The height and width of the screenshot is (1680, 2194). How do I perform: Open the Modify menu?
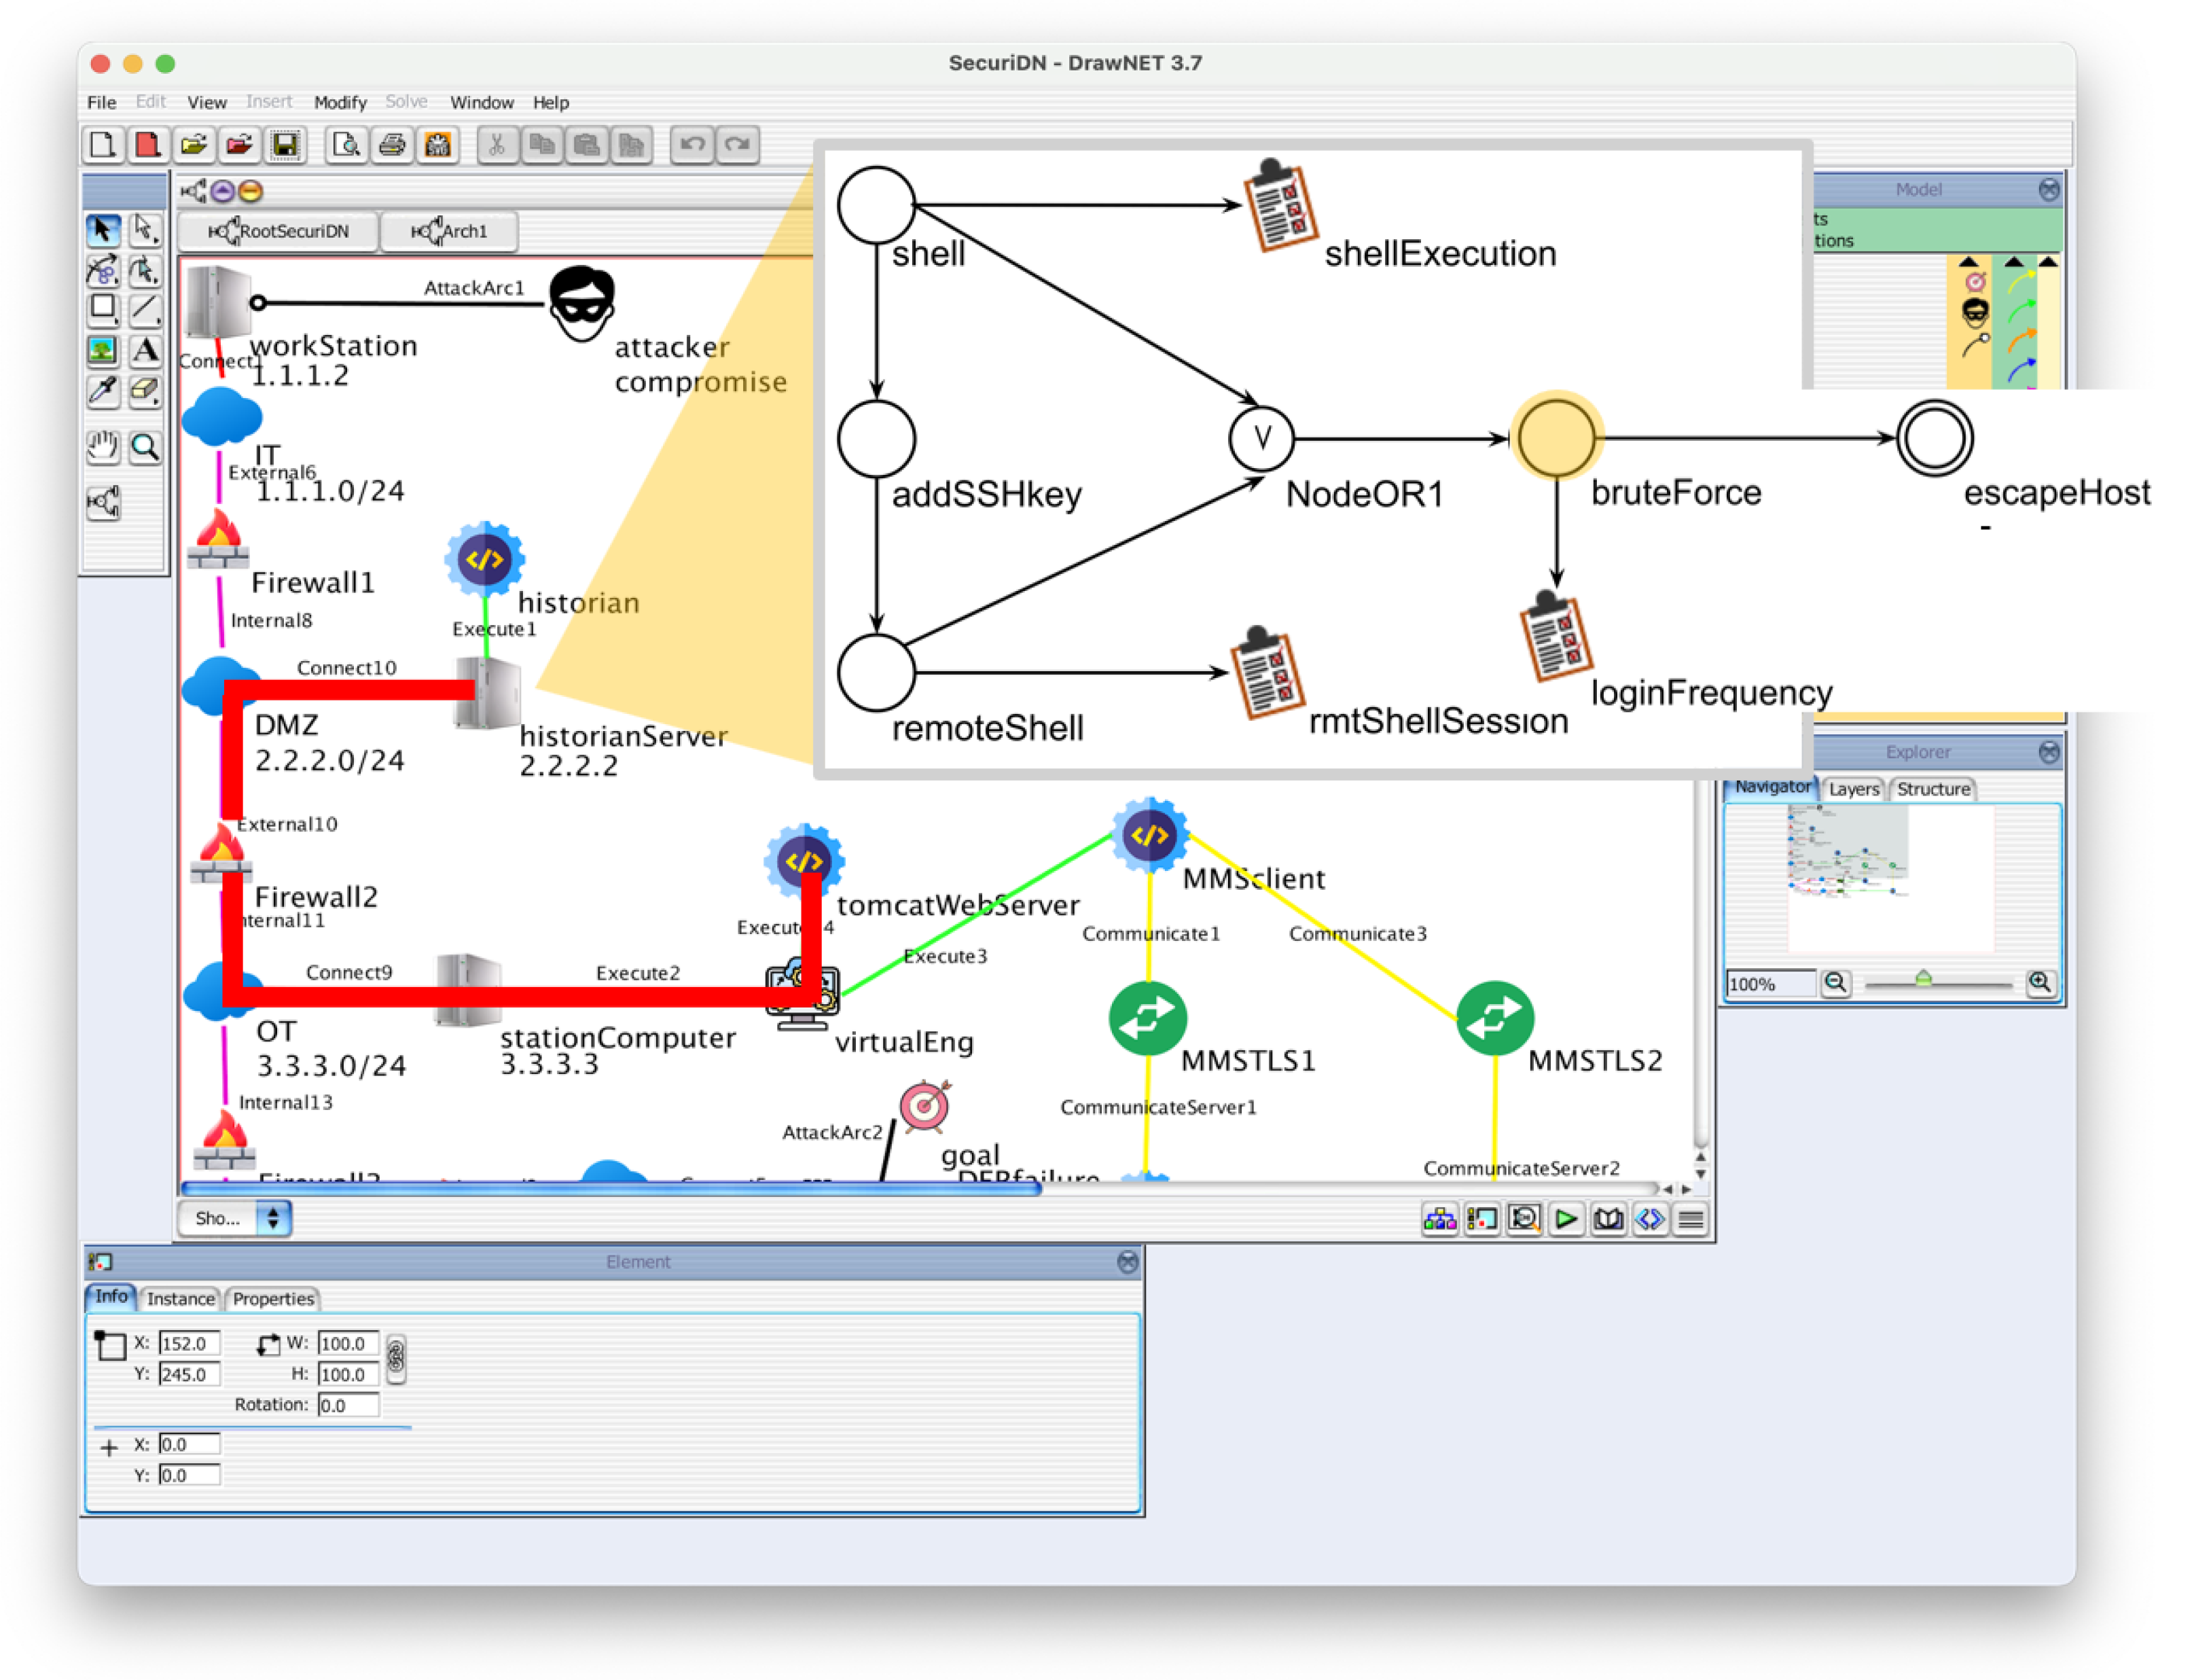click(340, 102)
